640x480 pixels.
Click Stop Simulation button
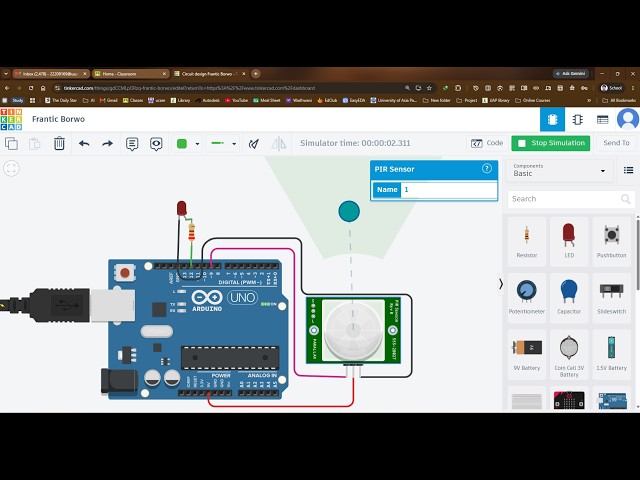coord(551,143)
